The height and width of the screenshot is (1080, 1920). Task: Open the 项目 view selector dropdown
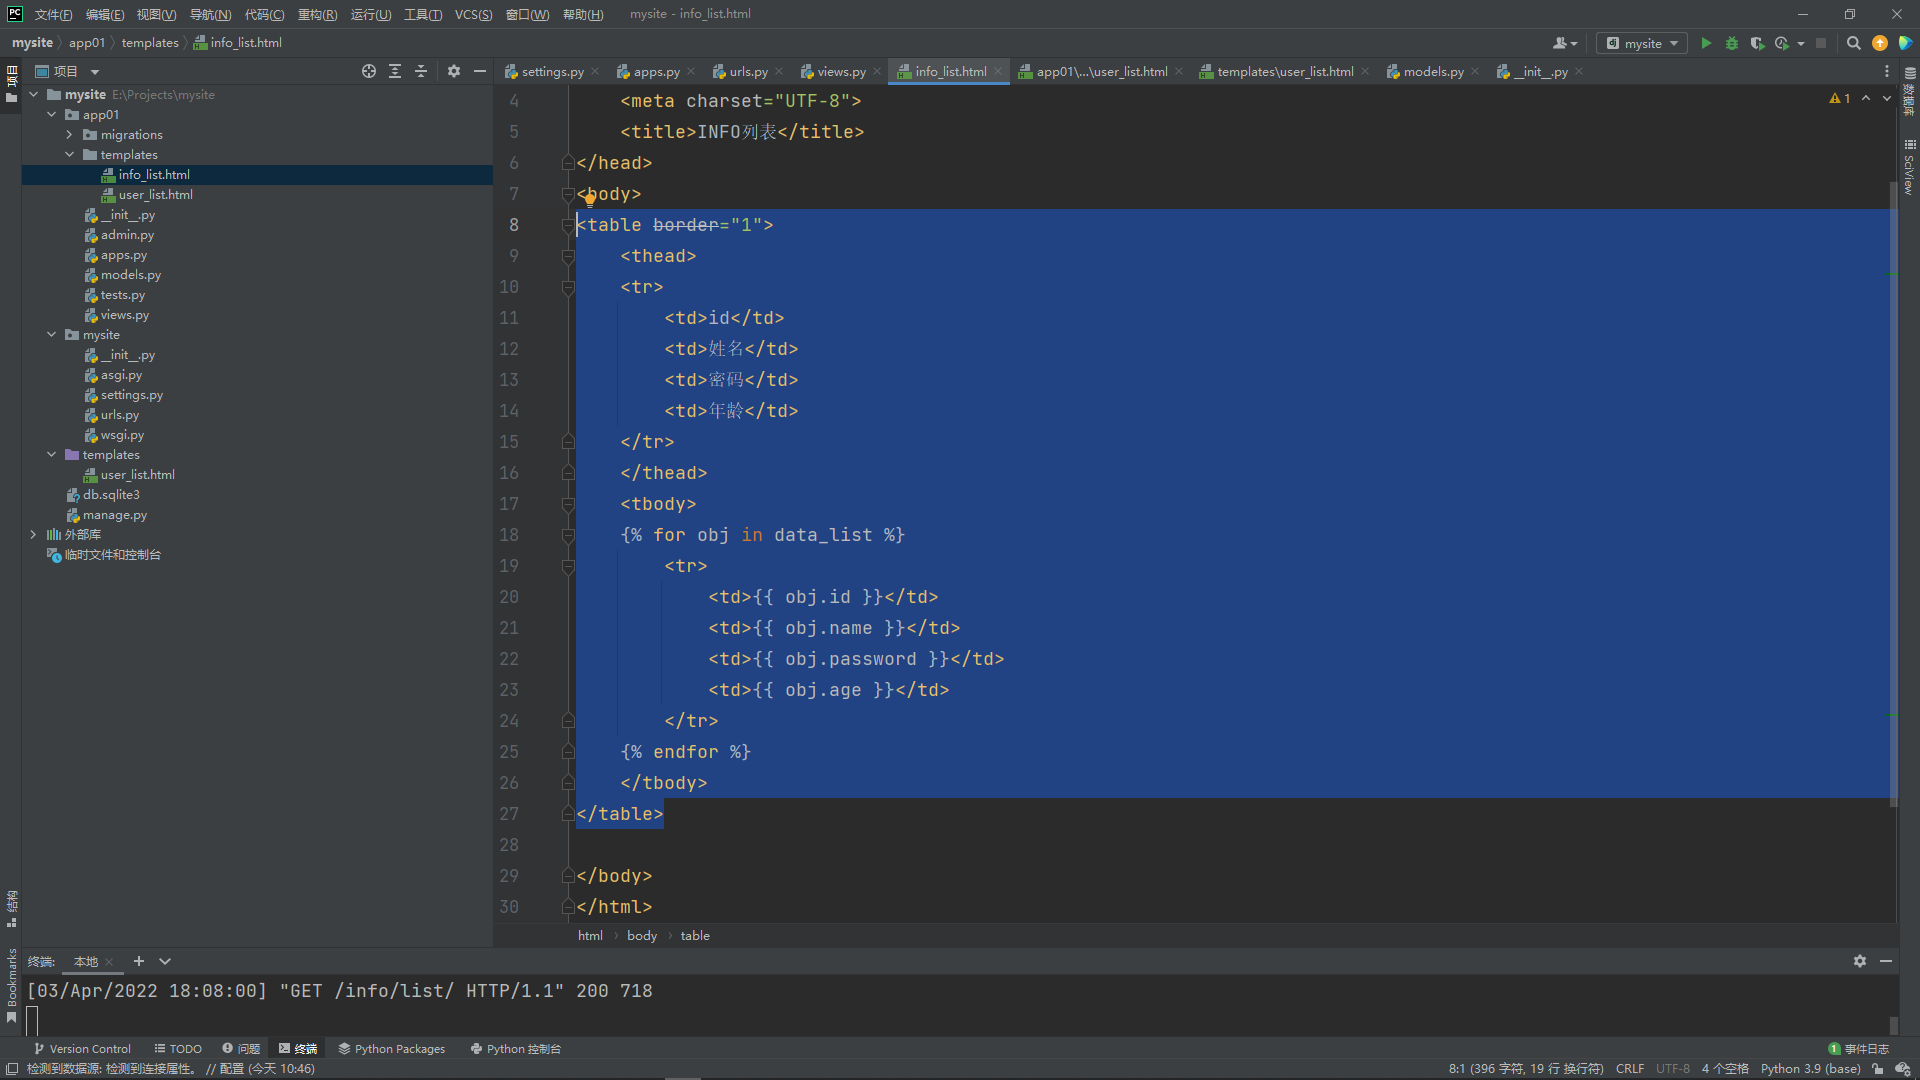(x=95, y=72)
